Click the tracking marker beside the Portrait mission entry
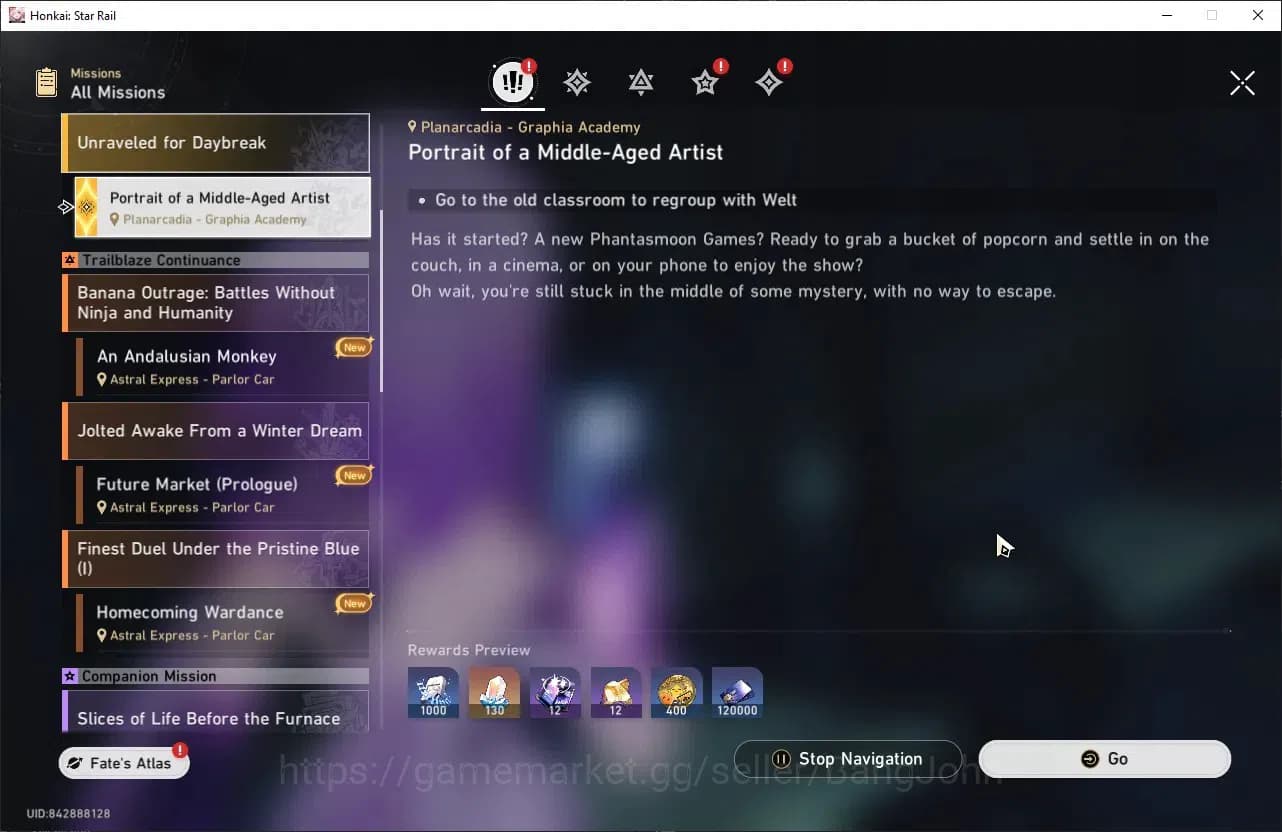Image resolution: width=1282 pixels, height=832 pixels. [66, 207]
